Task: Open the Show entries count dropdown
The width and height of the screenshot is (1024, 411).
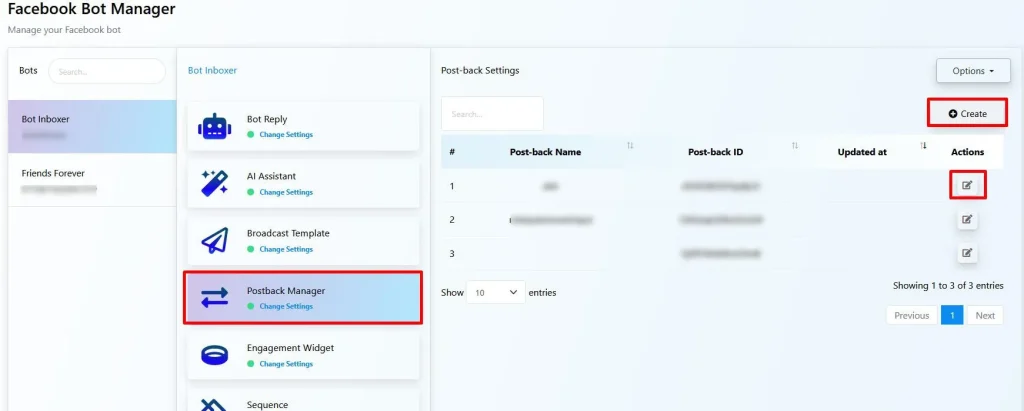Action: 496,293
